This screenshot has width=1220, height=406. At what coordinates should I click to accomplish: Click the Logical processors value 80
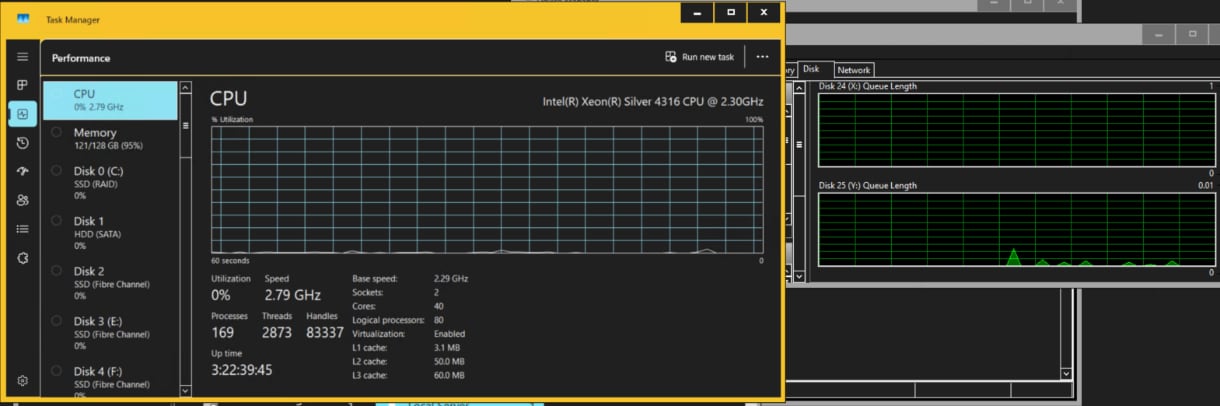coord(438,320)
